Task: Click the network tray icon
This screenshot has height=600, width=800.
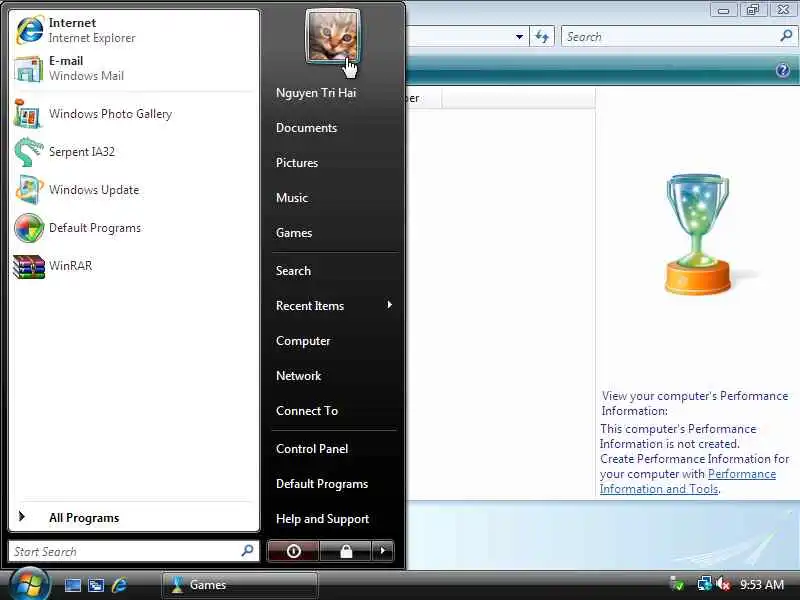Action: pyautogui.click(x=705, y=584)
